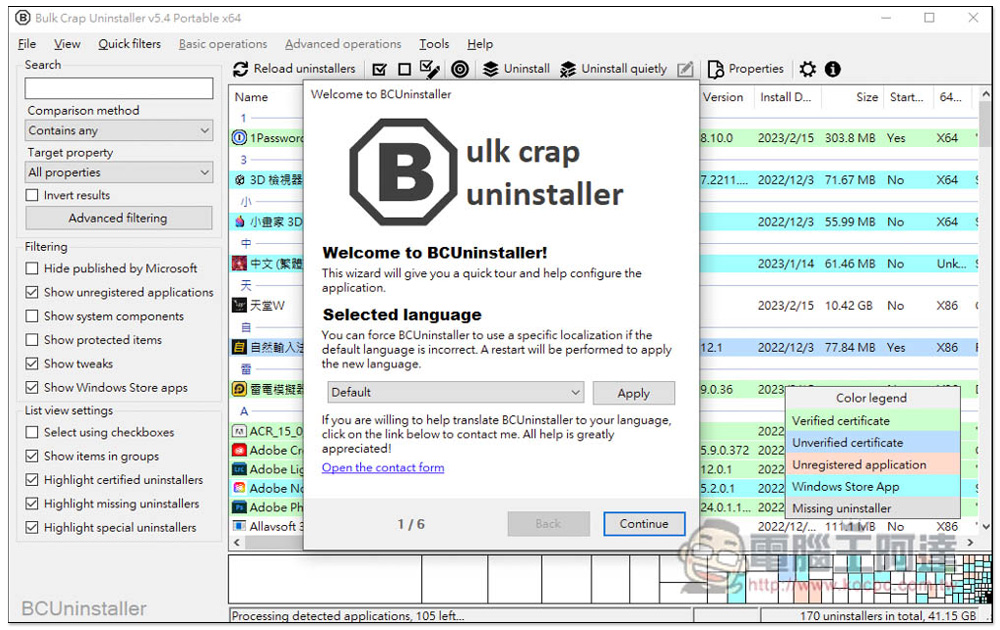The height and width of the screenshot is (630, 1000).
Task: Click Continue in the welcome wizard
Action: [644, 524]
